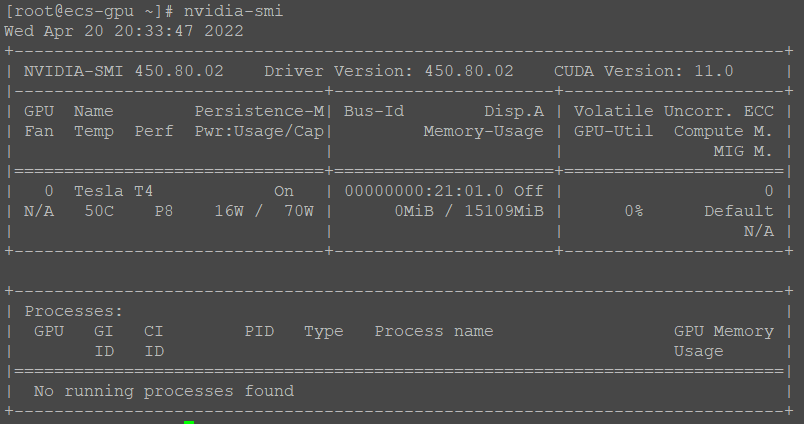Click the CUDA Version 11.0 text
Viewport: 804px width, 424px height.
(643, 71)
